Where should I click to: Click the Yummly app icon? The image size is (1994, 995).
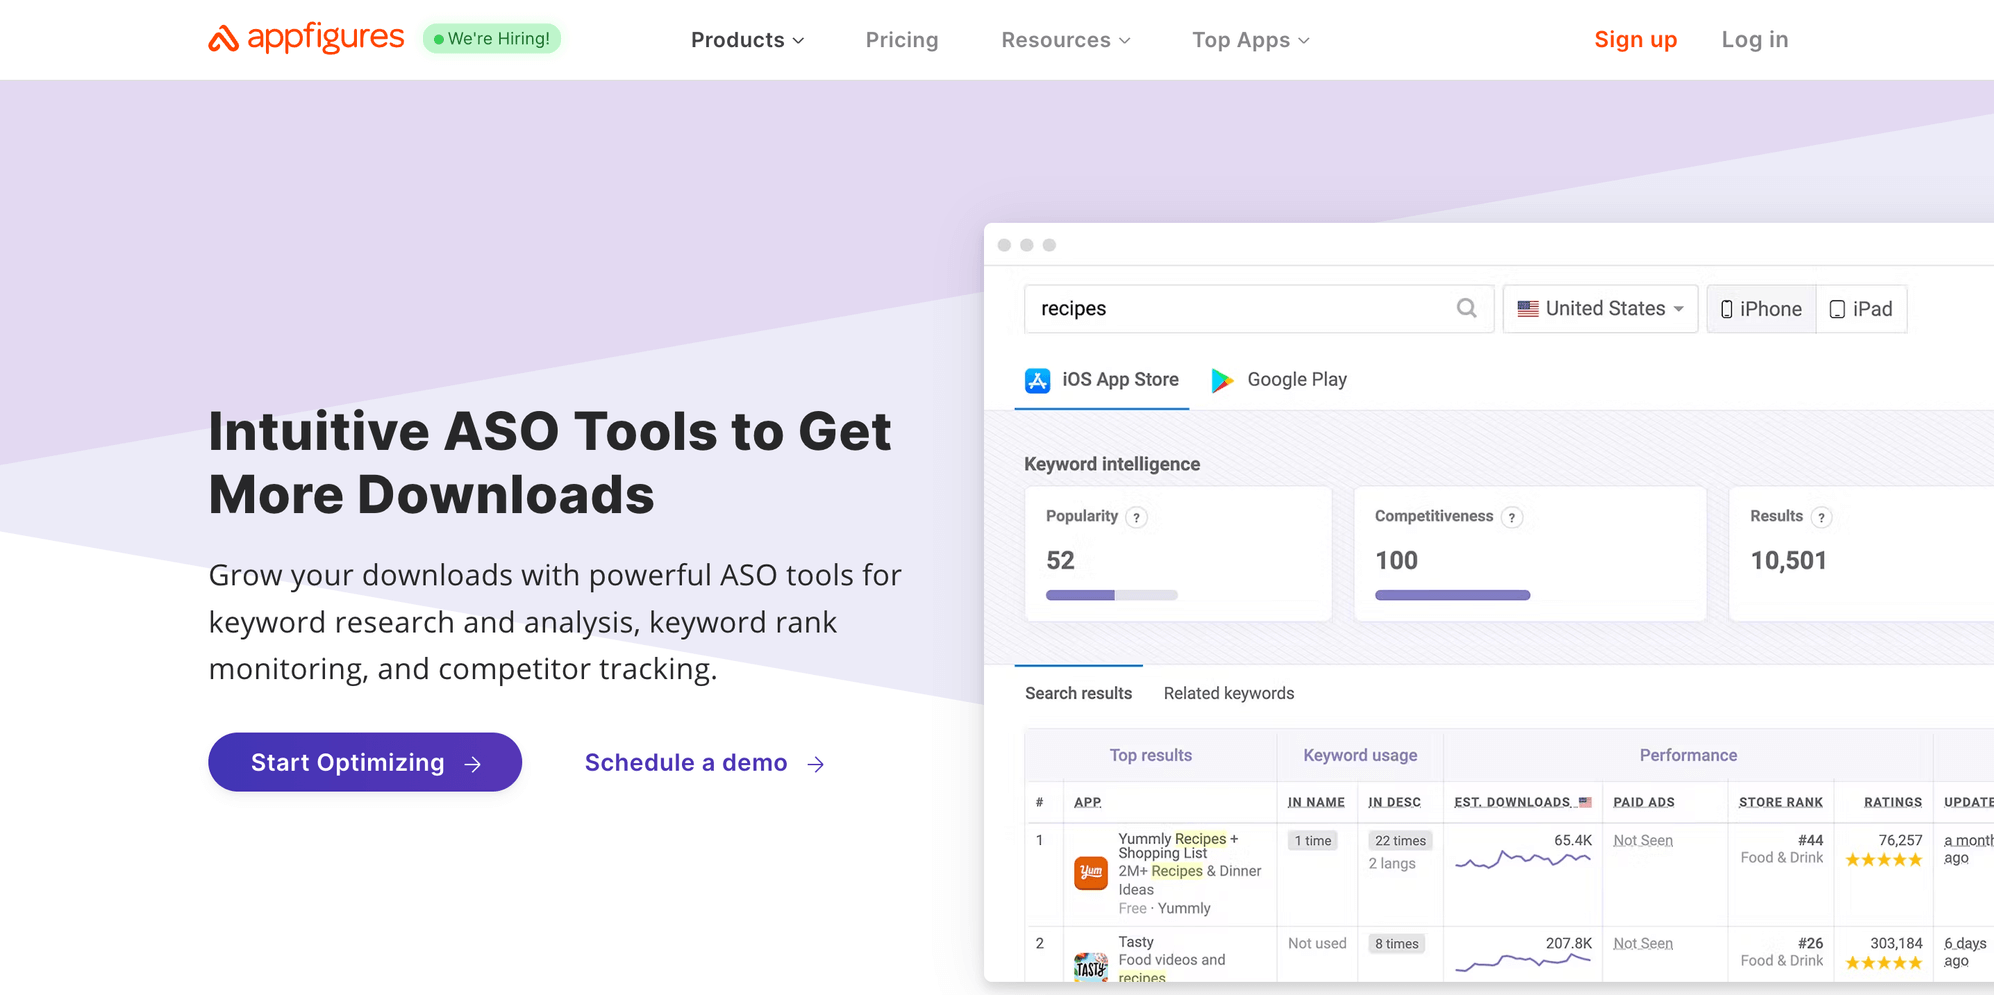coord(1091,873)
